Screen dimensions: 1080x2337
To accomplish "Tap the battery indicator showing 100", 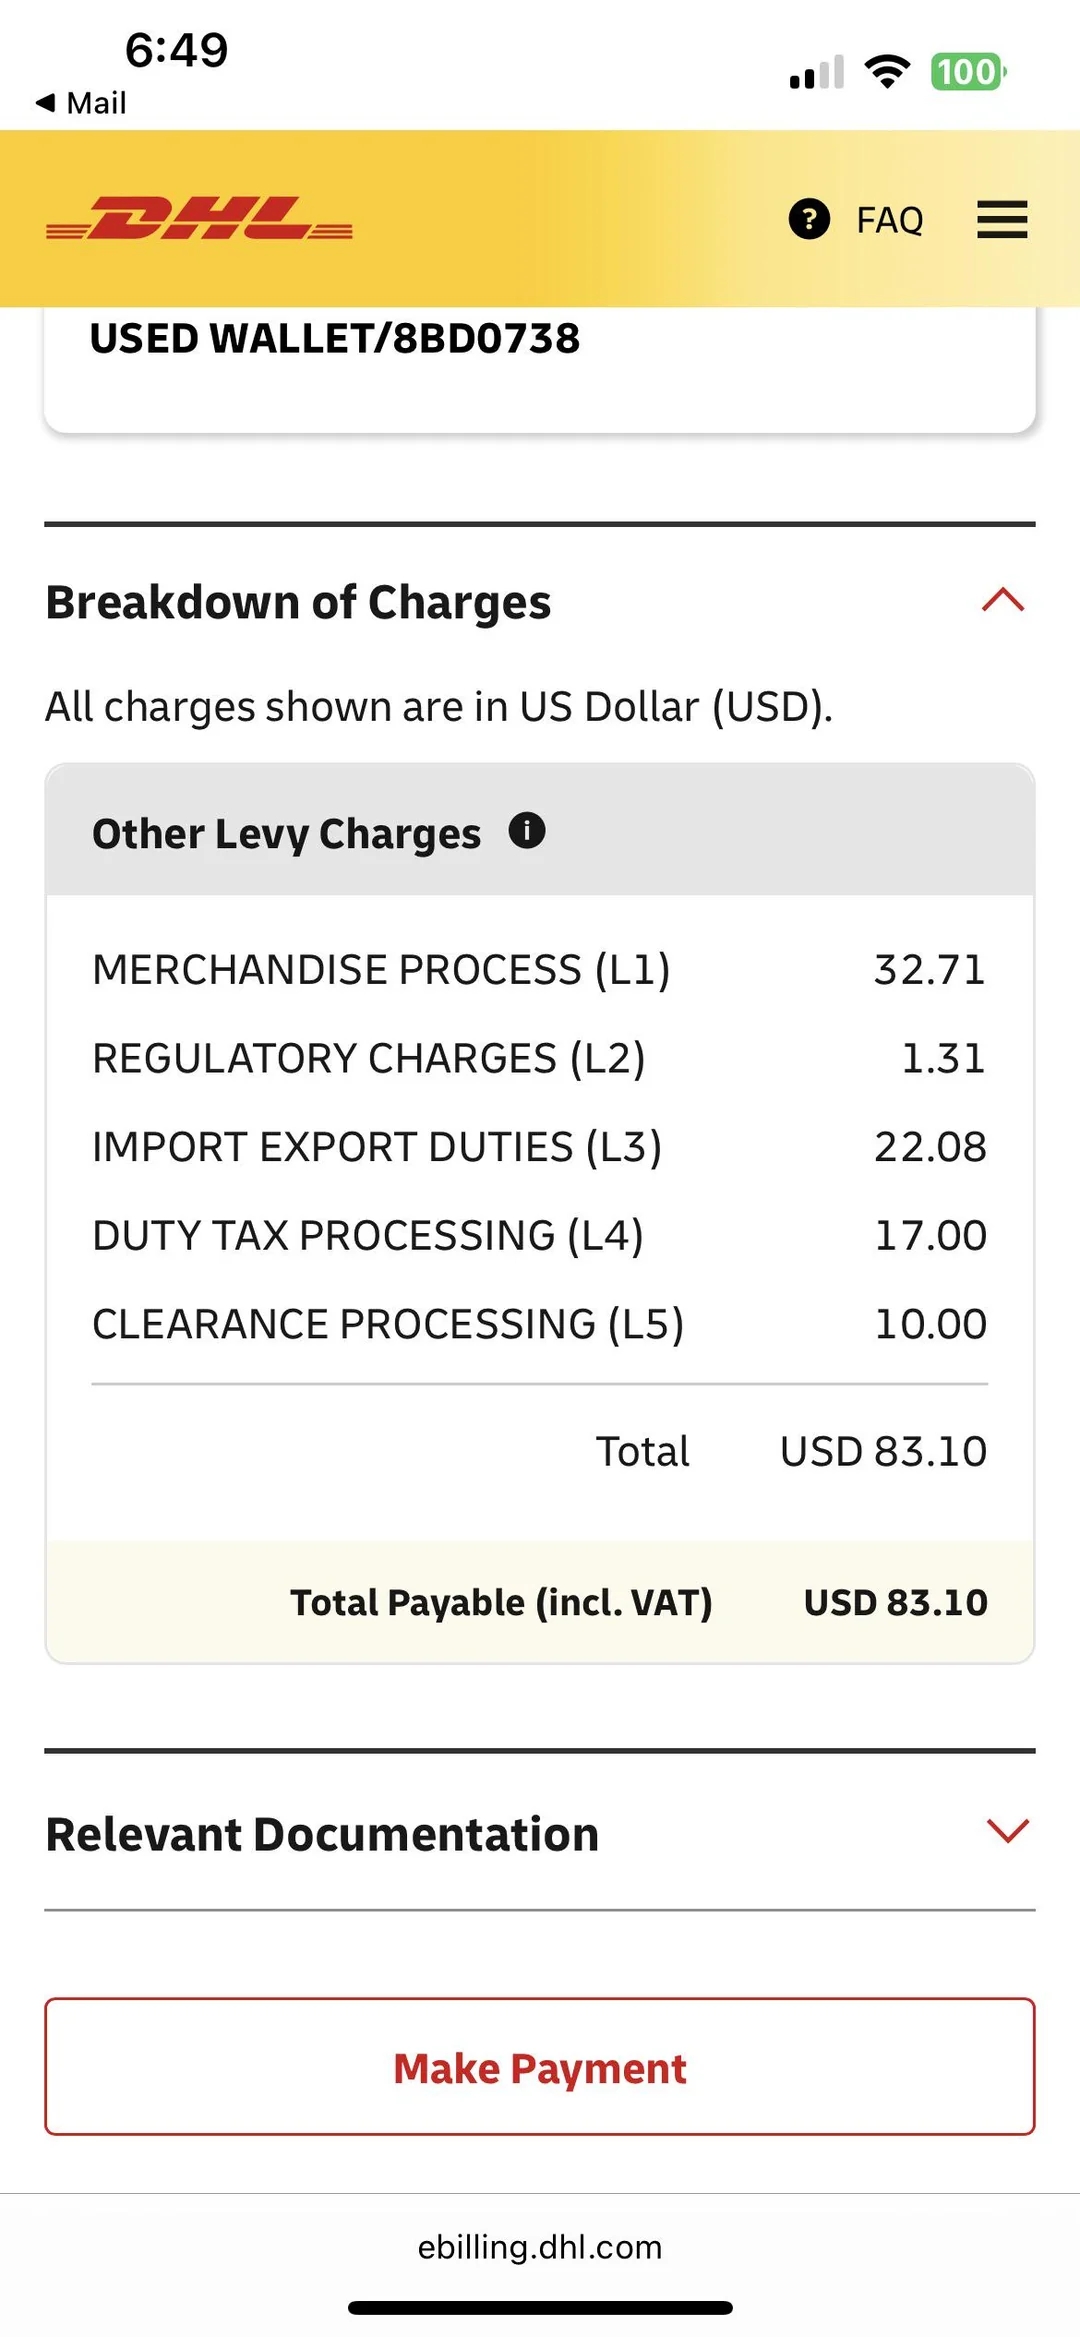I will (x=967, y=72).
